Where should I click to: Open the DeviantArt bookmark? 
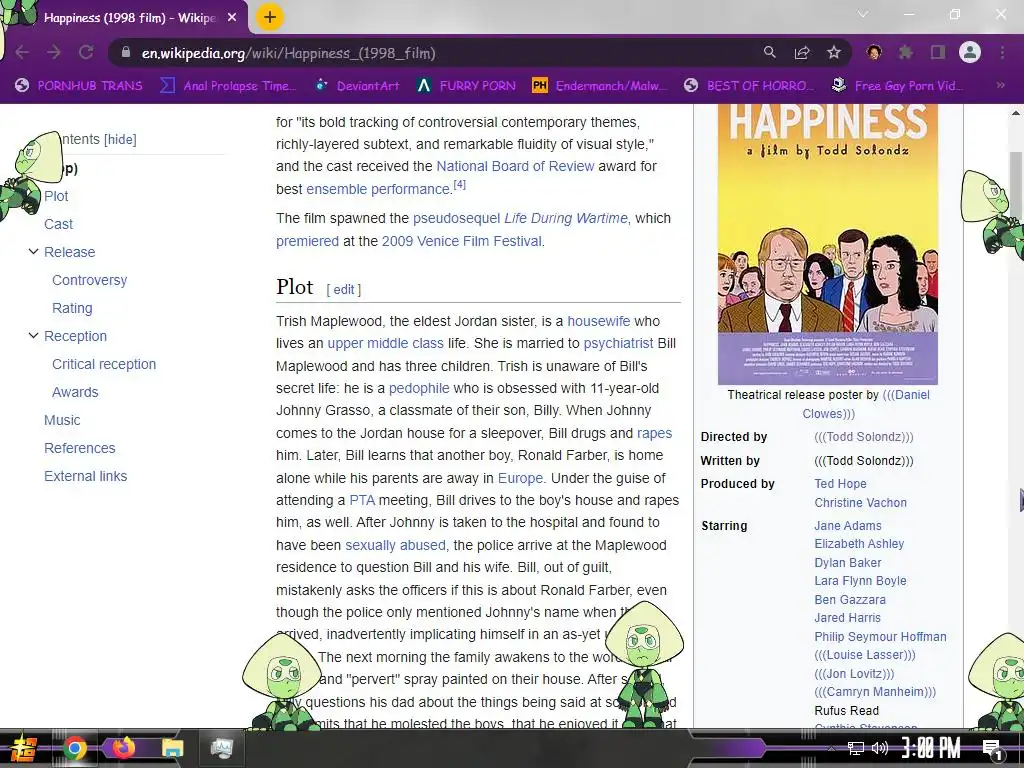click(358, 86)
